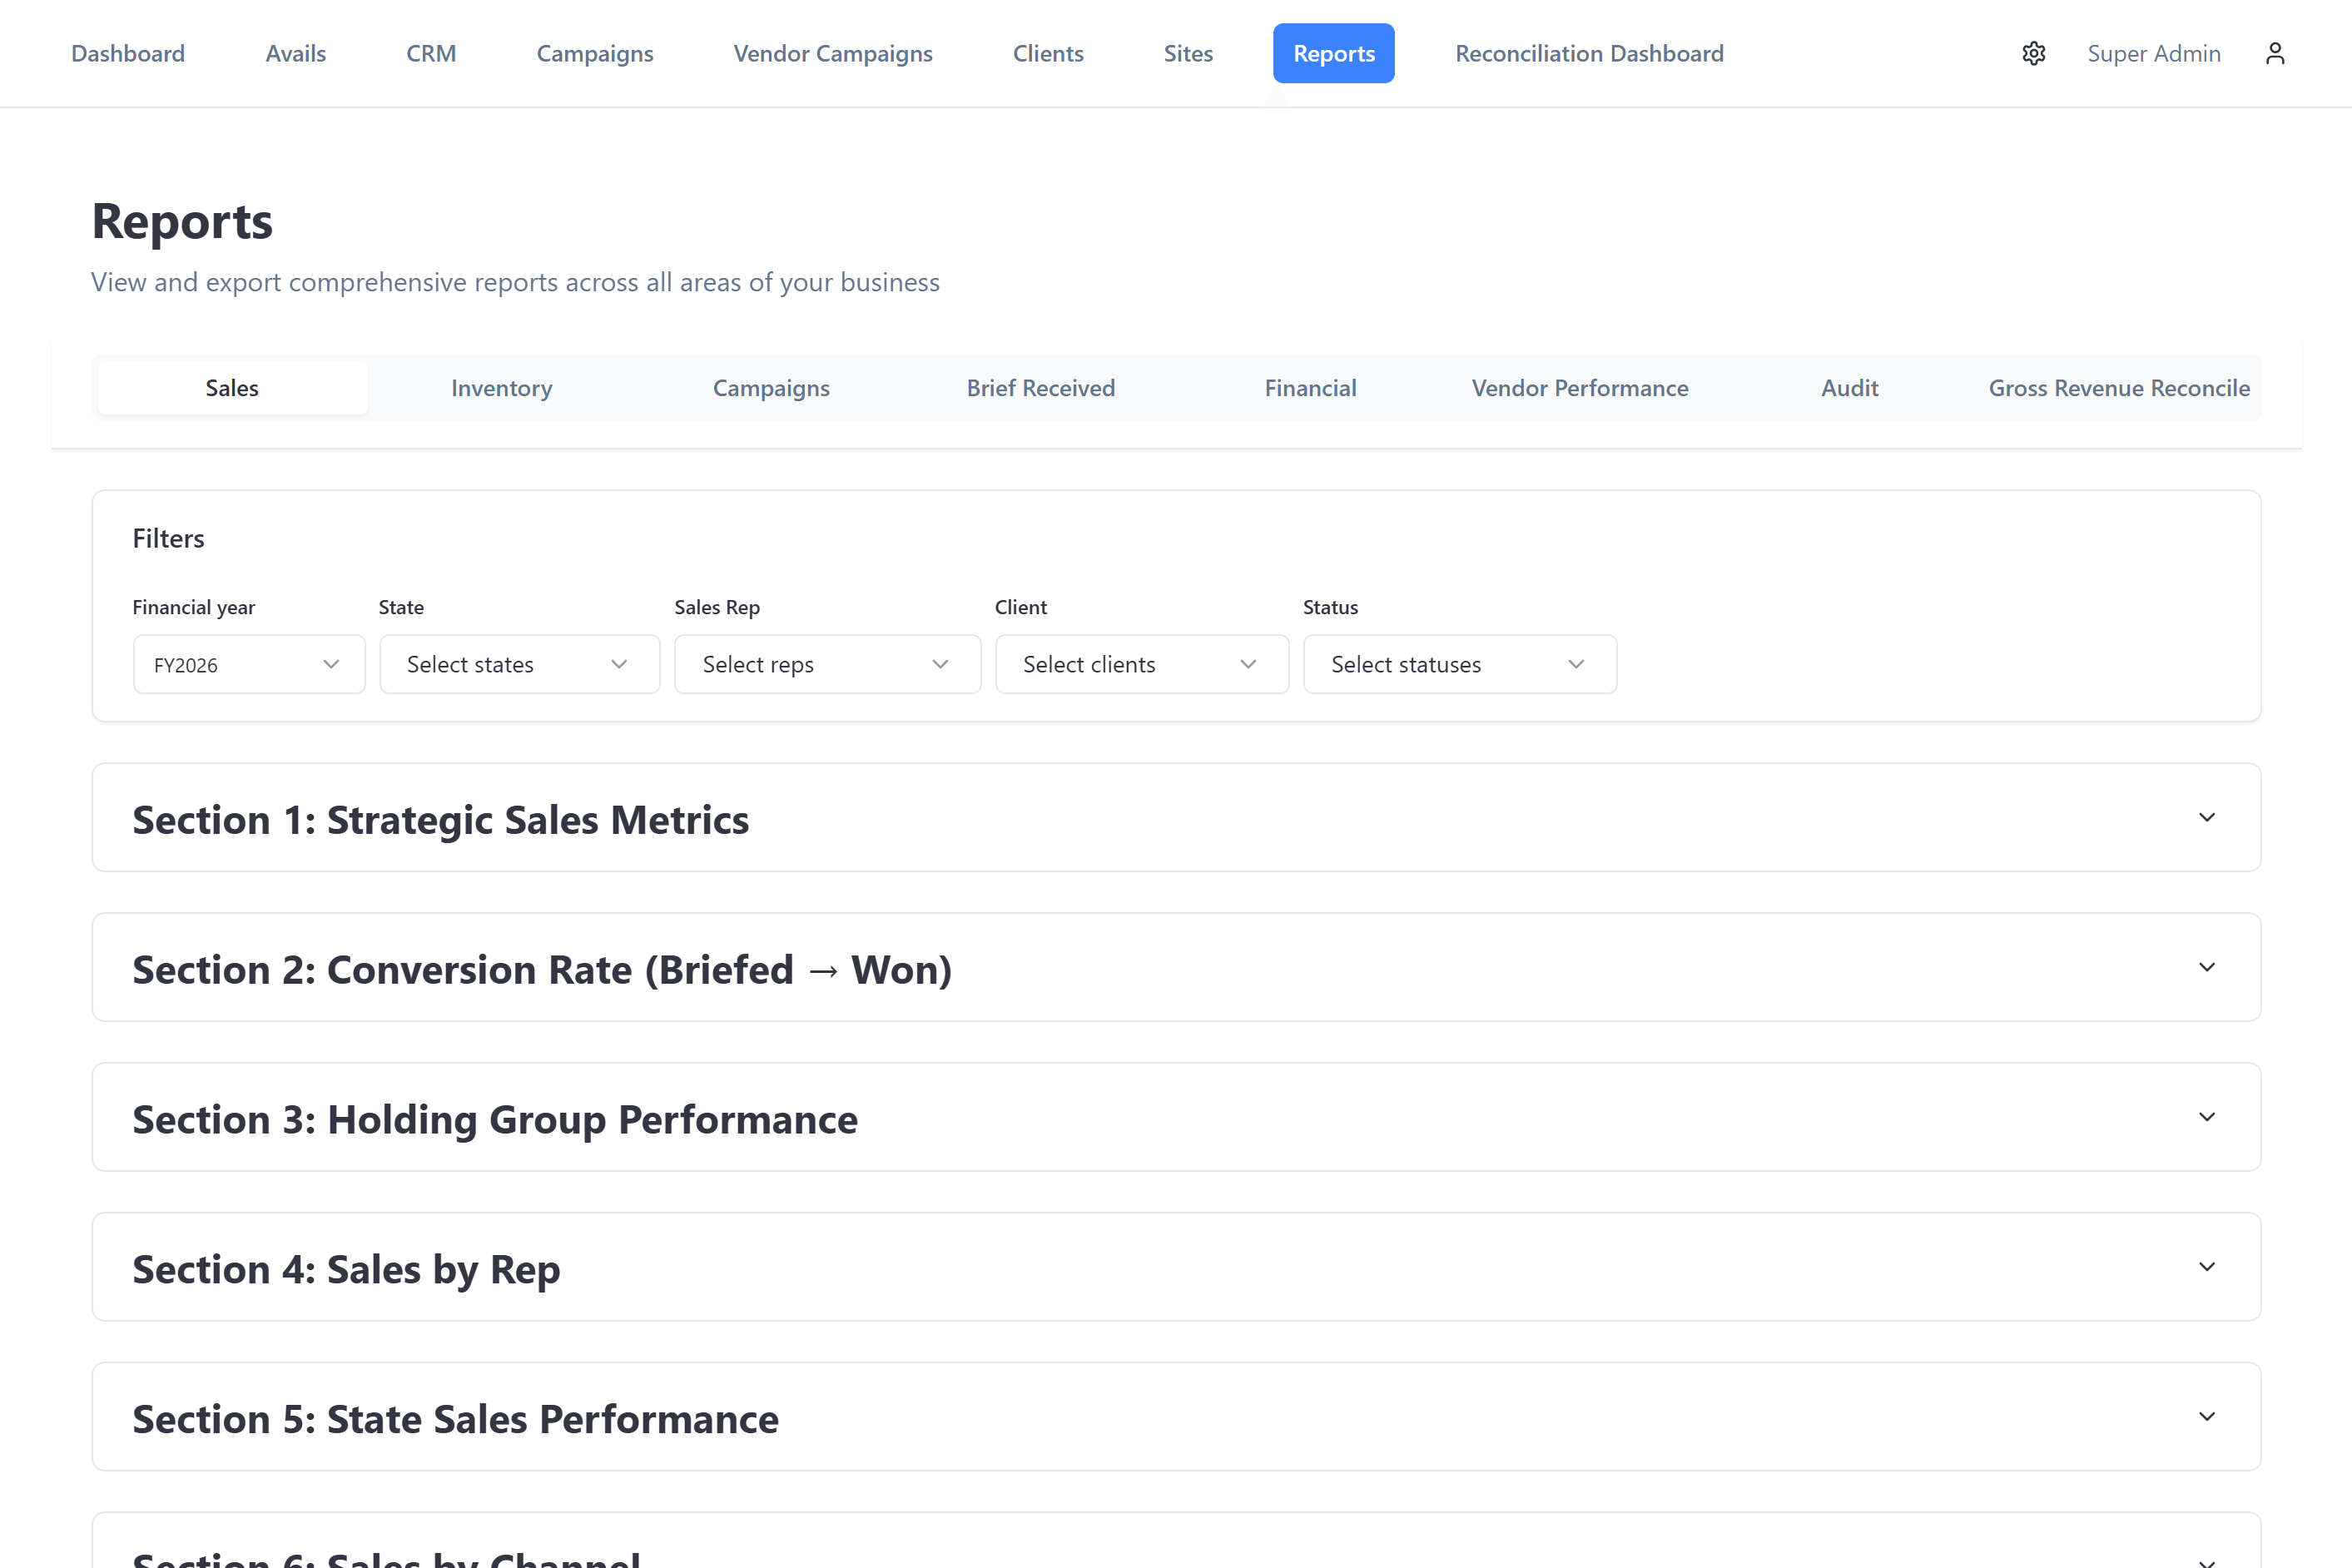Open the Select statuses dropdown
The width and height of the screenshot is (2352, 1568).
point(1459,664)
